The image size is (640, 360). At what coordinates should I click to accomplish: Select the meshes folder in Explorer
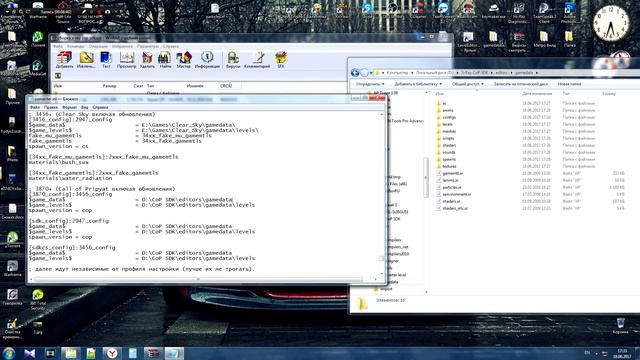[x=449, y=131]
